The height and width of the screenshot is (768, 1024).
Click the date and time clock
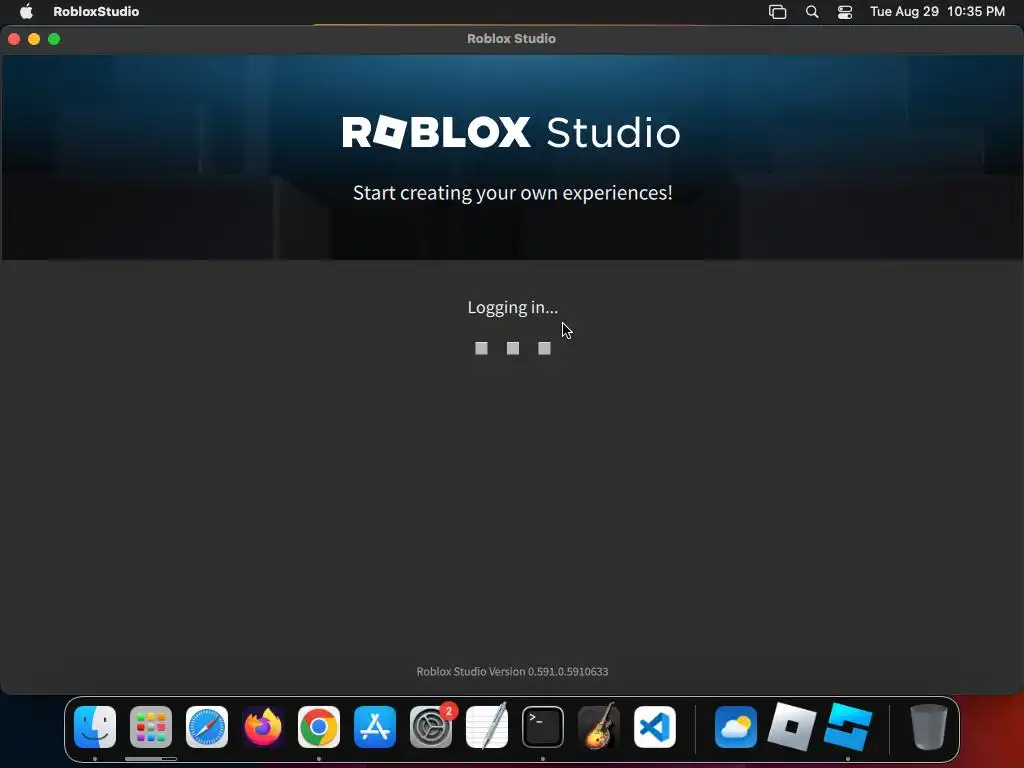click(937, 11)
